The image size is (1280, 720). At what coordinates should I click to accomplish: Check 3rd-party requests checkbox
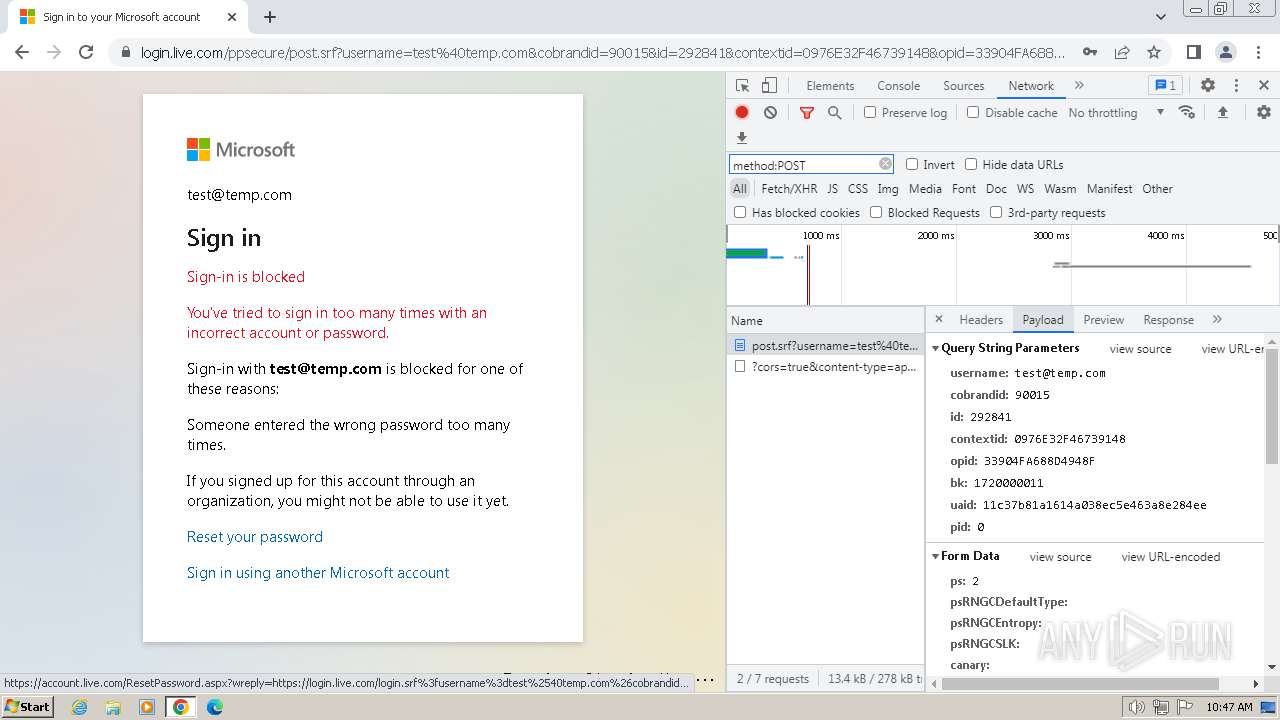[996, 212]
